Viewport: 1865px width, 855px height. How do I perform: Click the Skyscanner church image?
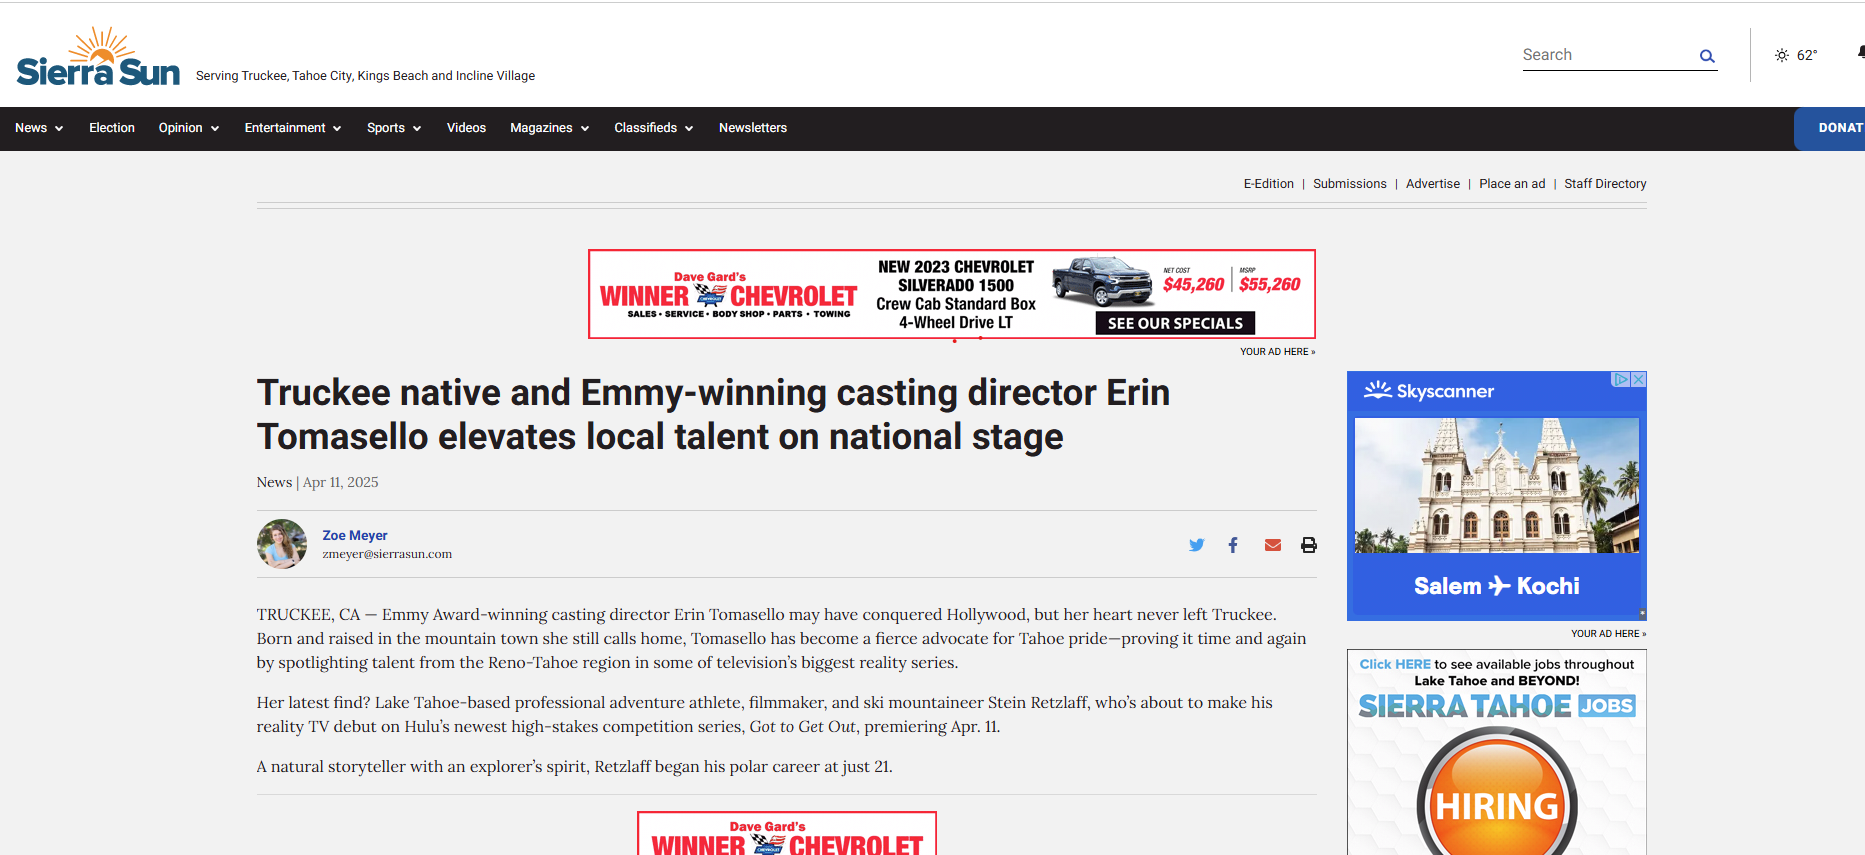pos(1497,485)
